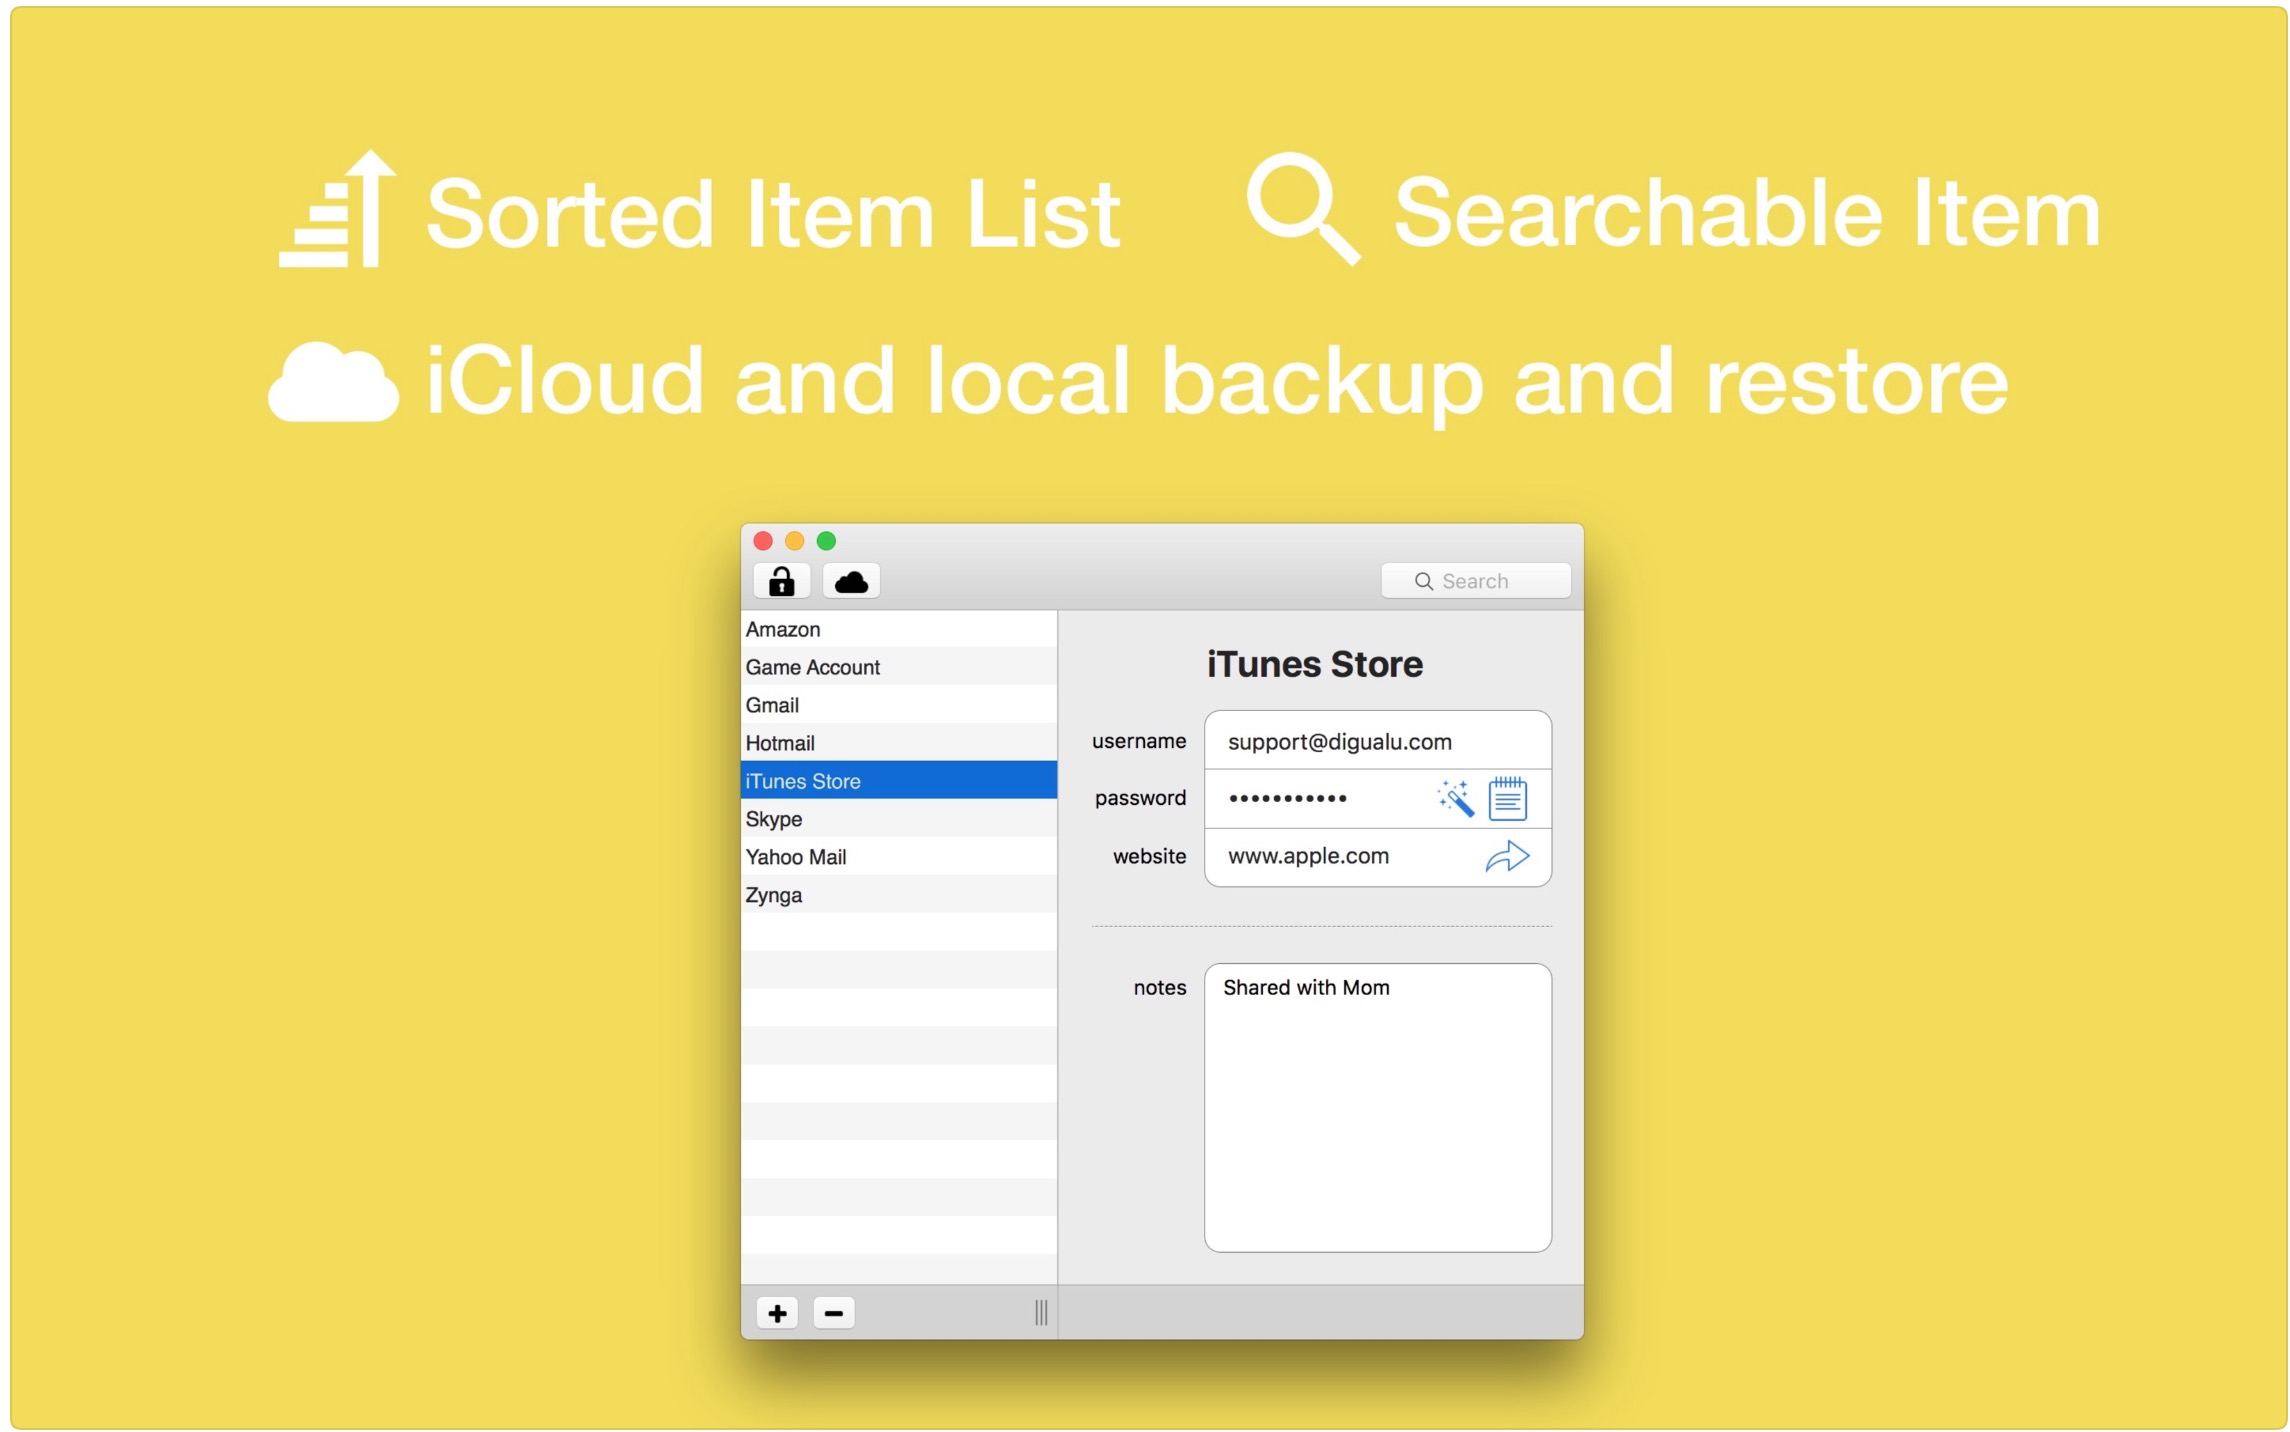Click the magic wand password generator
Viewport: 2290px width, 1432px height.
1455,798
